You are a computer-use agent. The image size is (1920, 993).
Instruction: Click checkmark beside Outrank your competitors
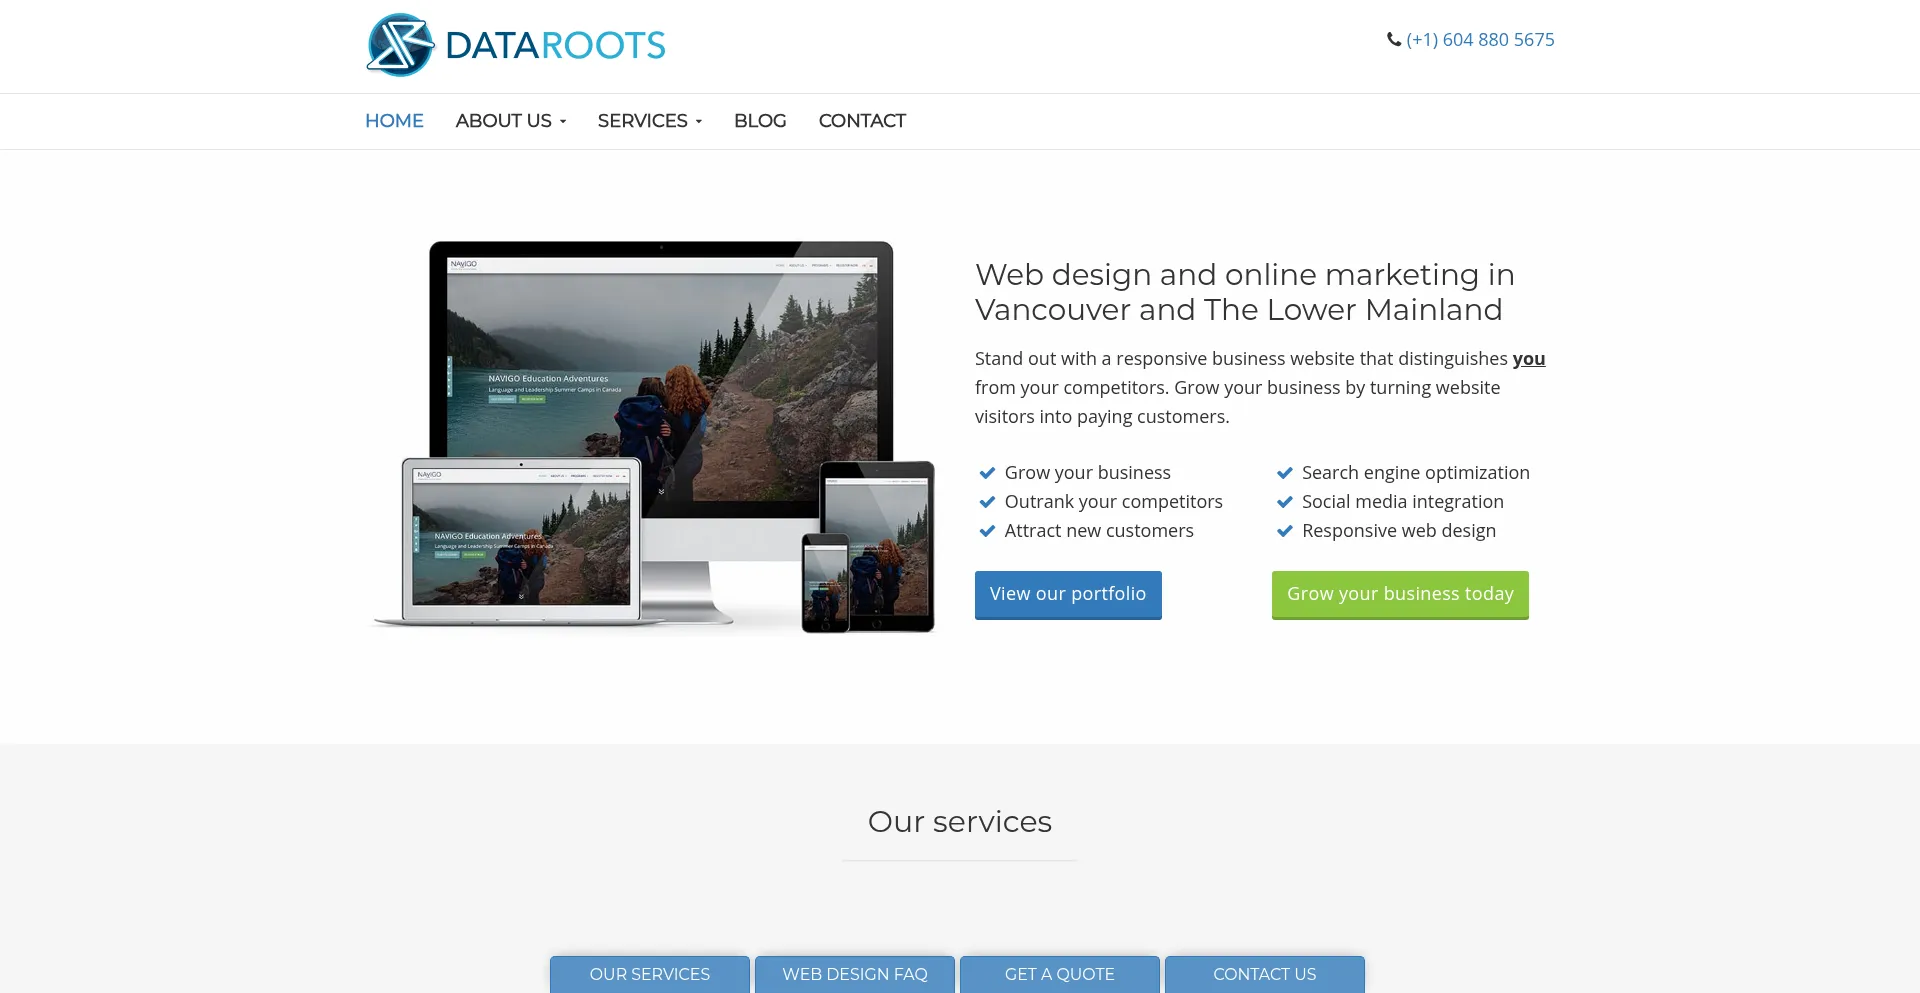(x=987, y=502)
